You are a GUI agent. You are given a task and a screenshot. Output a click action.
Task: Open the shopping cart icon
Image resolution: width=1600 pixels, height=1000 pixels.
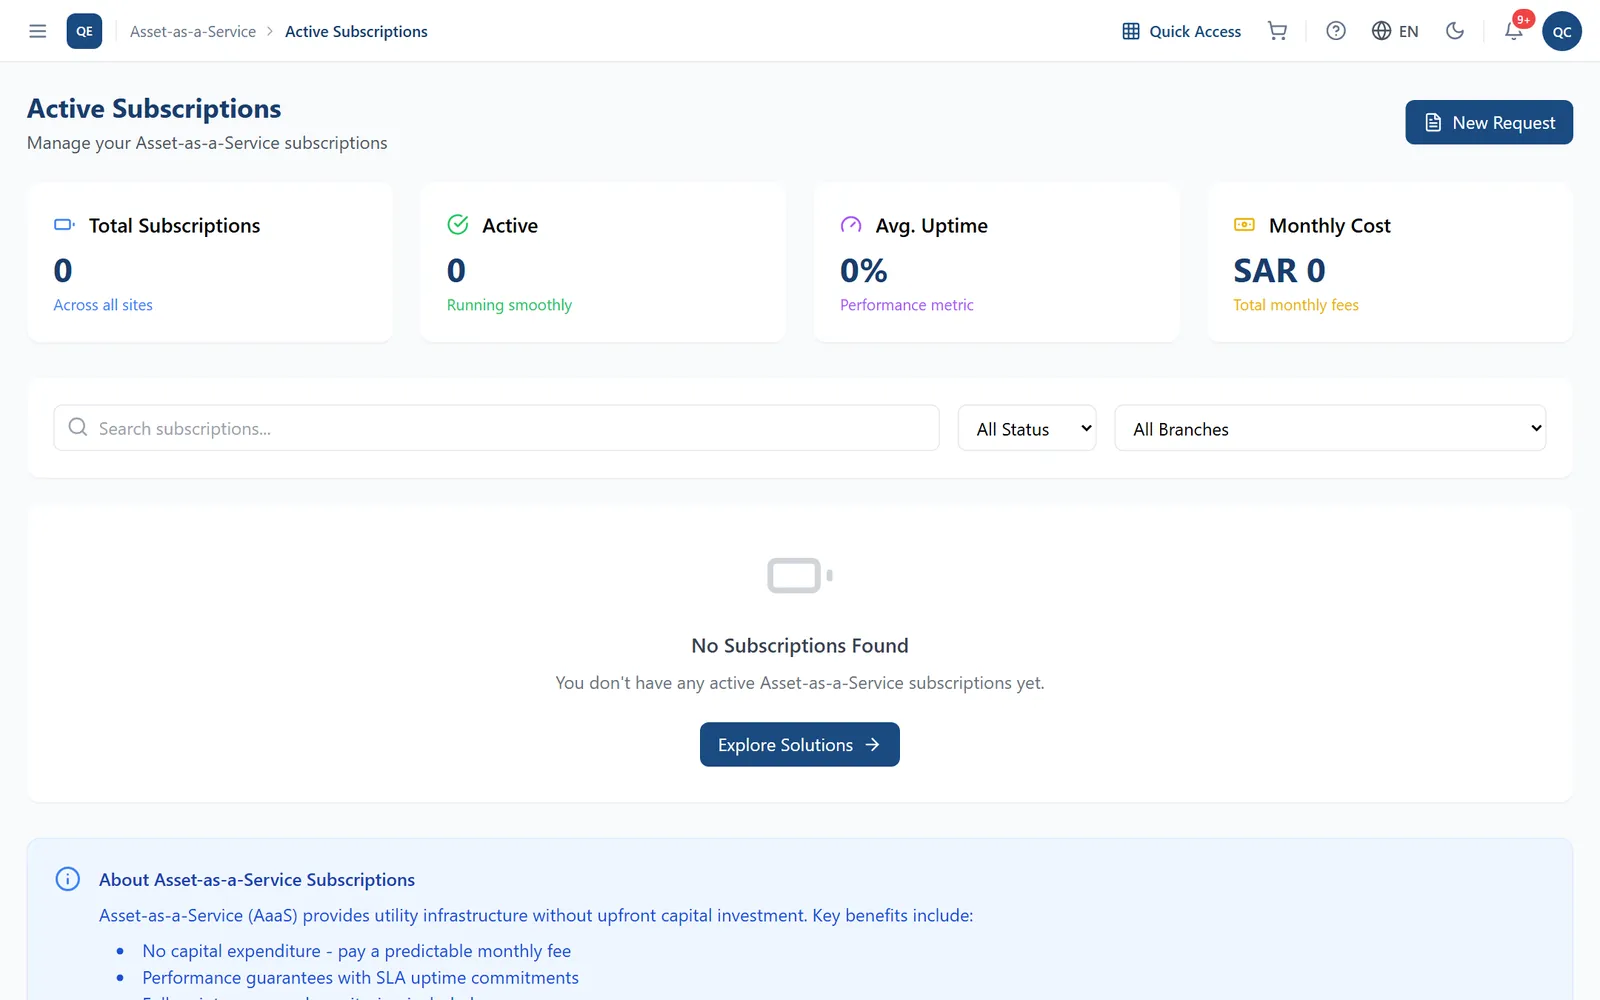pos(1277,31)
